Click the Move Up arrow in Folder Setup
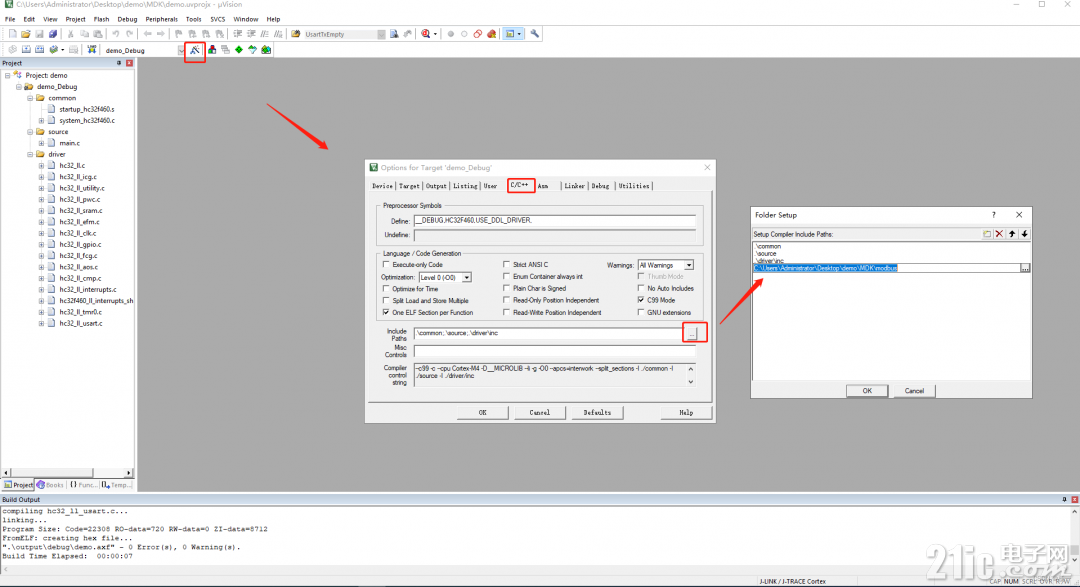 point(1012,234)
